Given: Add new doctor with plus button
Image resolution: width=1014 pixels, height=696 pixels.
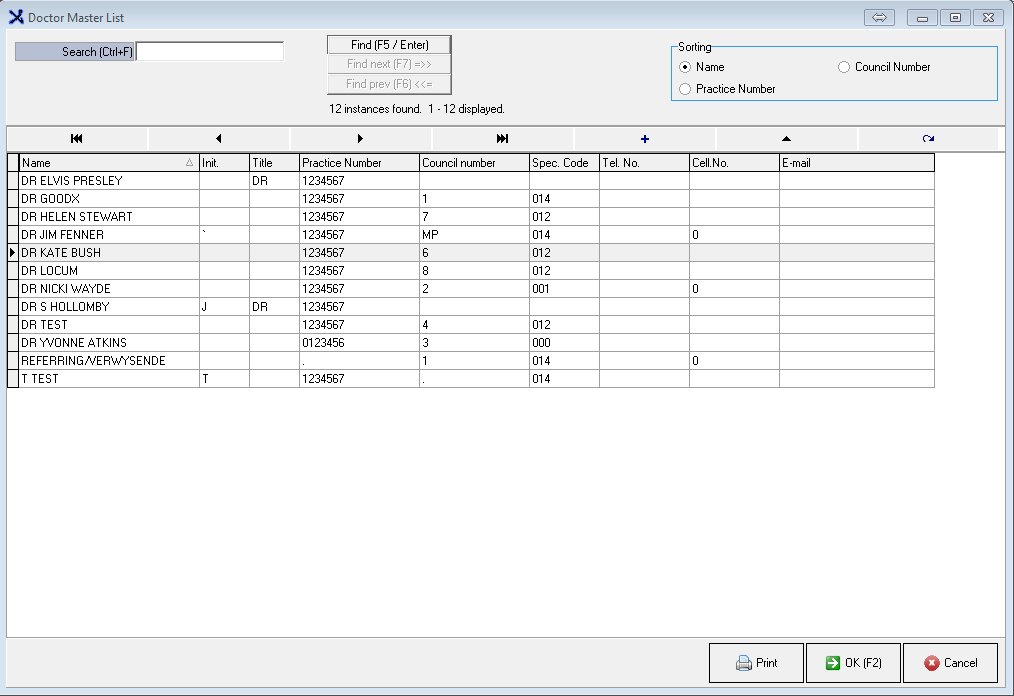Looking at the screenshot, I should pos(644,139).
